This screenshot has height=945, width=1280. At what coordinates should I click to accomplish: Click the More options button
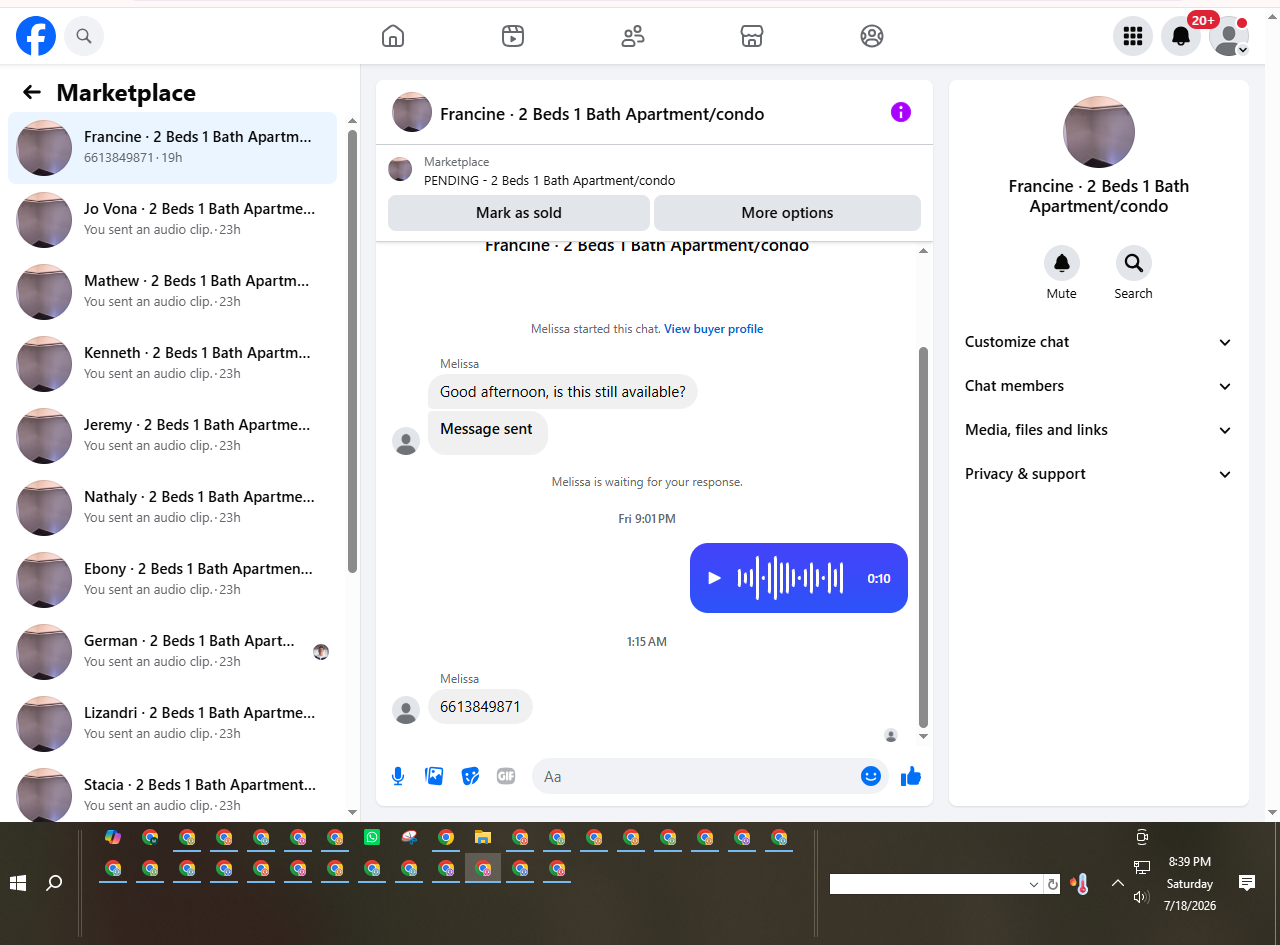tap(787, 213)
